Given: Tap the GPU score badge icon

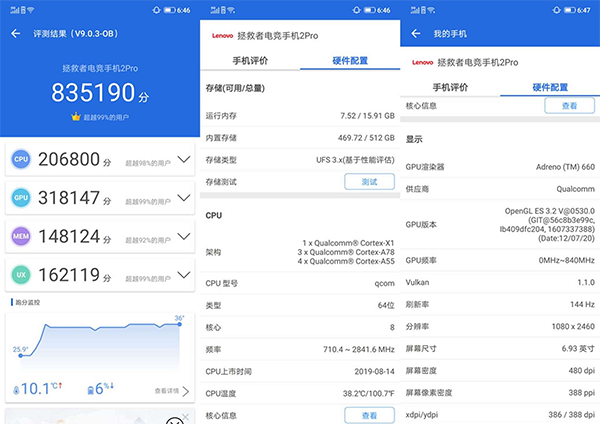Looking at the screenshot, I should [x=21, y=198].
